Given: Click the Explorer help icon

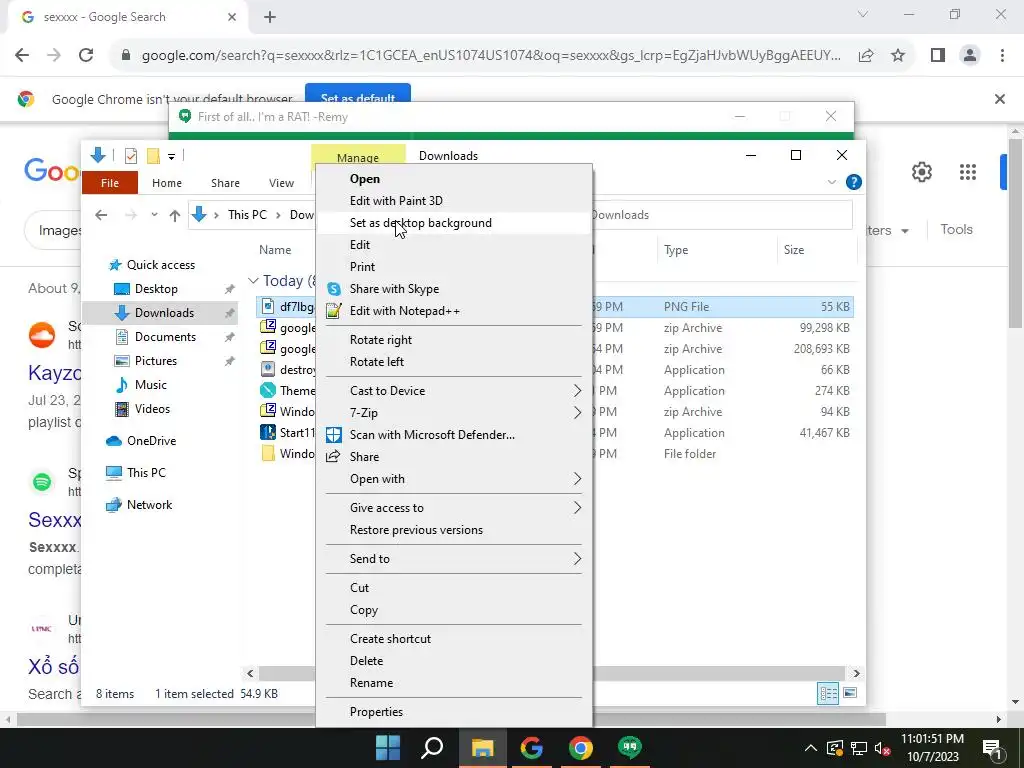Looking at the screenshot, I should (x=854, y=182).
